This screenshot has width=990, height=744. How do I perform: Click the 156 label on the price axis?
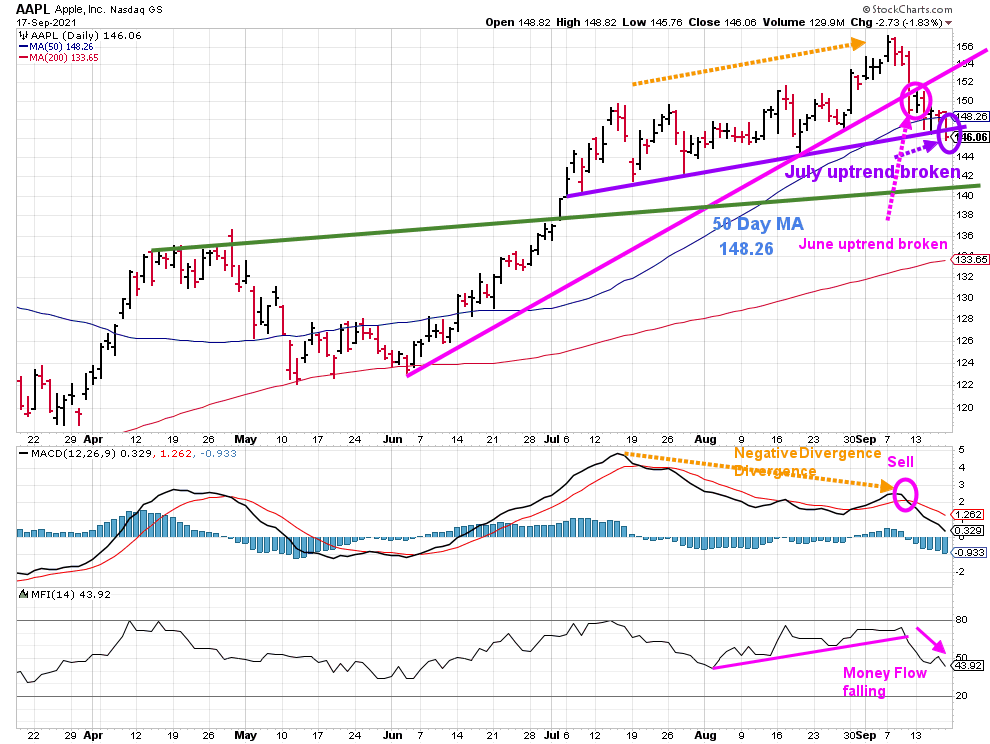(965, 47)
